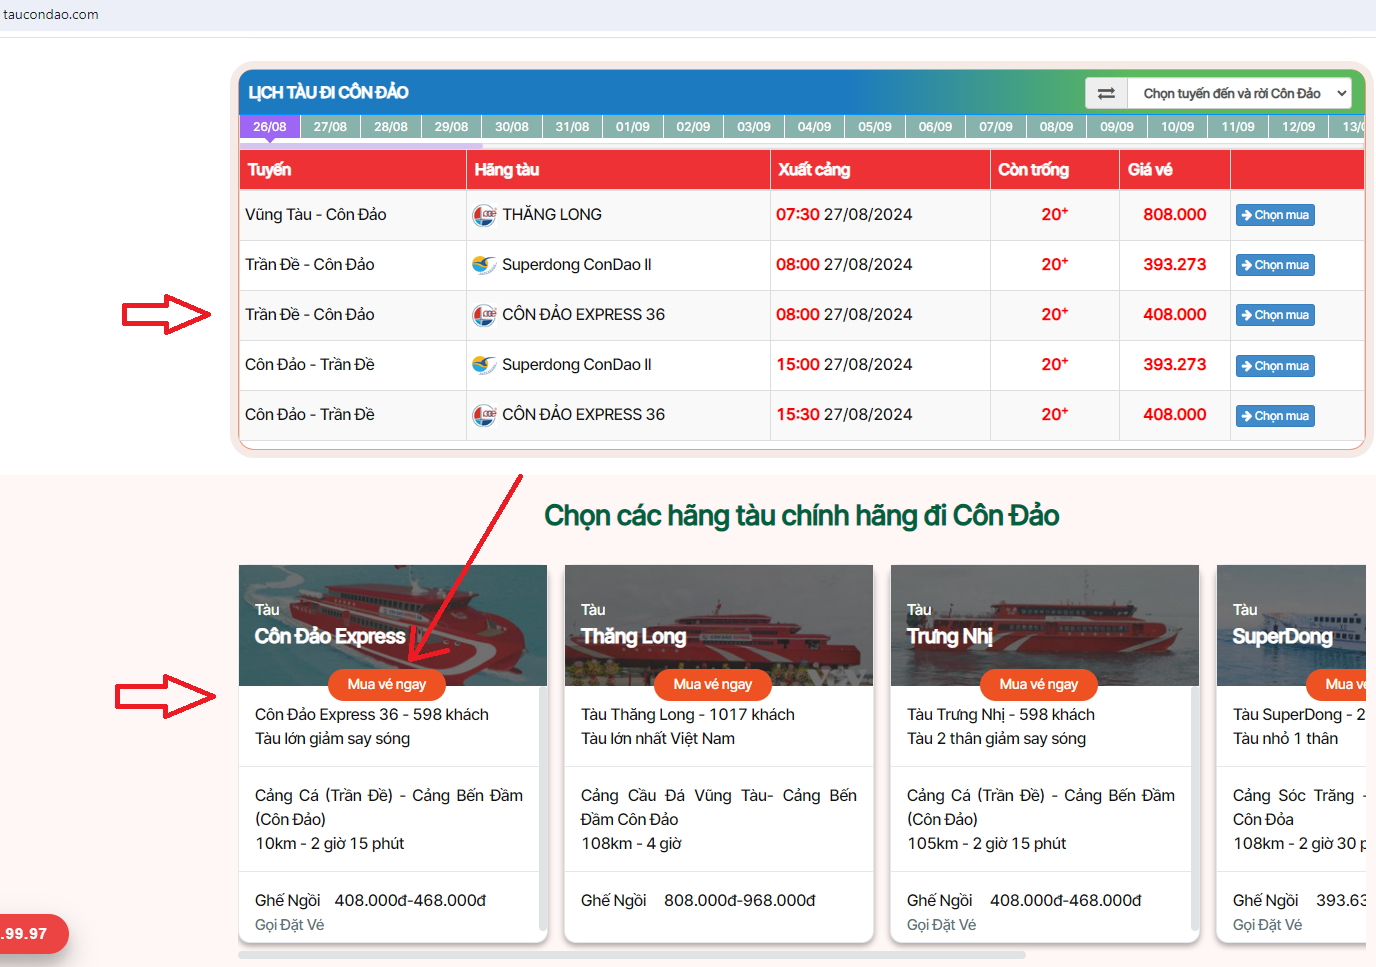Click Gọi Đặt Vé on Côn Đảo Express card
This screenshot has height=967, width=1376.
click(290, 925)
